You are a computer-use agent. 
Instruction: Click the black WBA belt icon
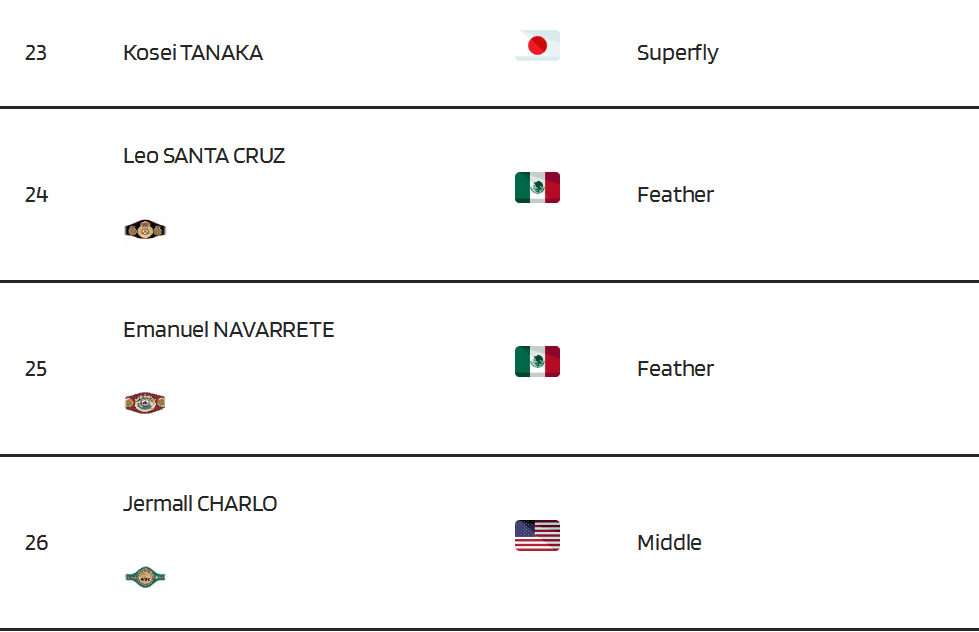coord(145,230)
